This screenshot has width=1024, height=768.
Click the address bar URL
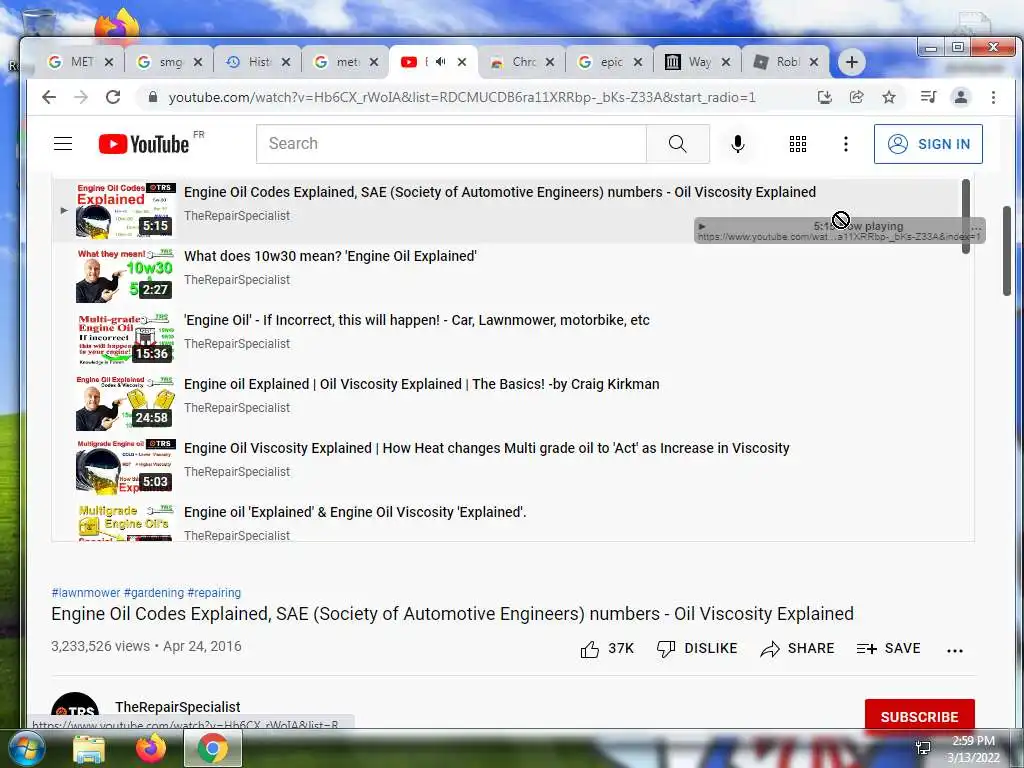click(462, 97)
